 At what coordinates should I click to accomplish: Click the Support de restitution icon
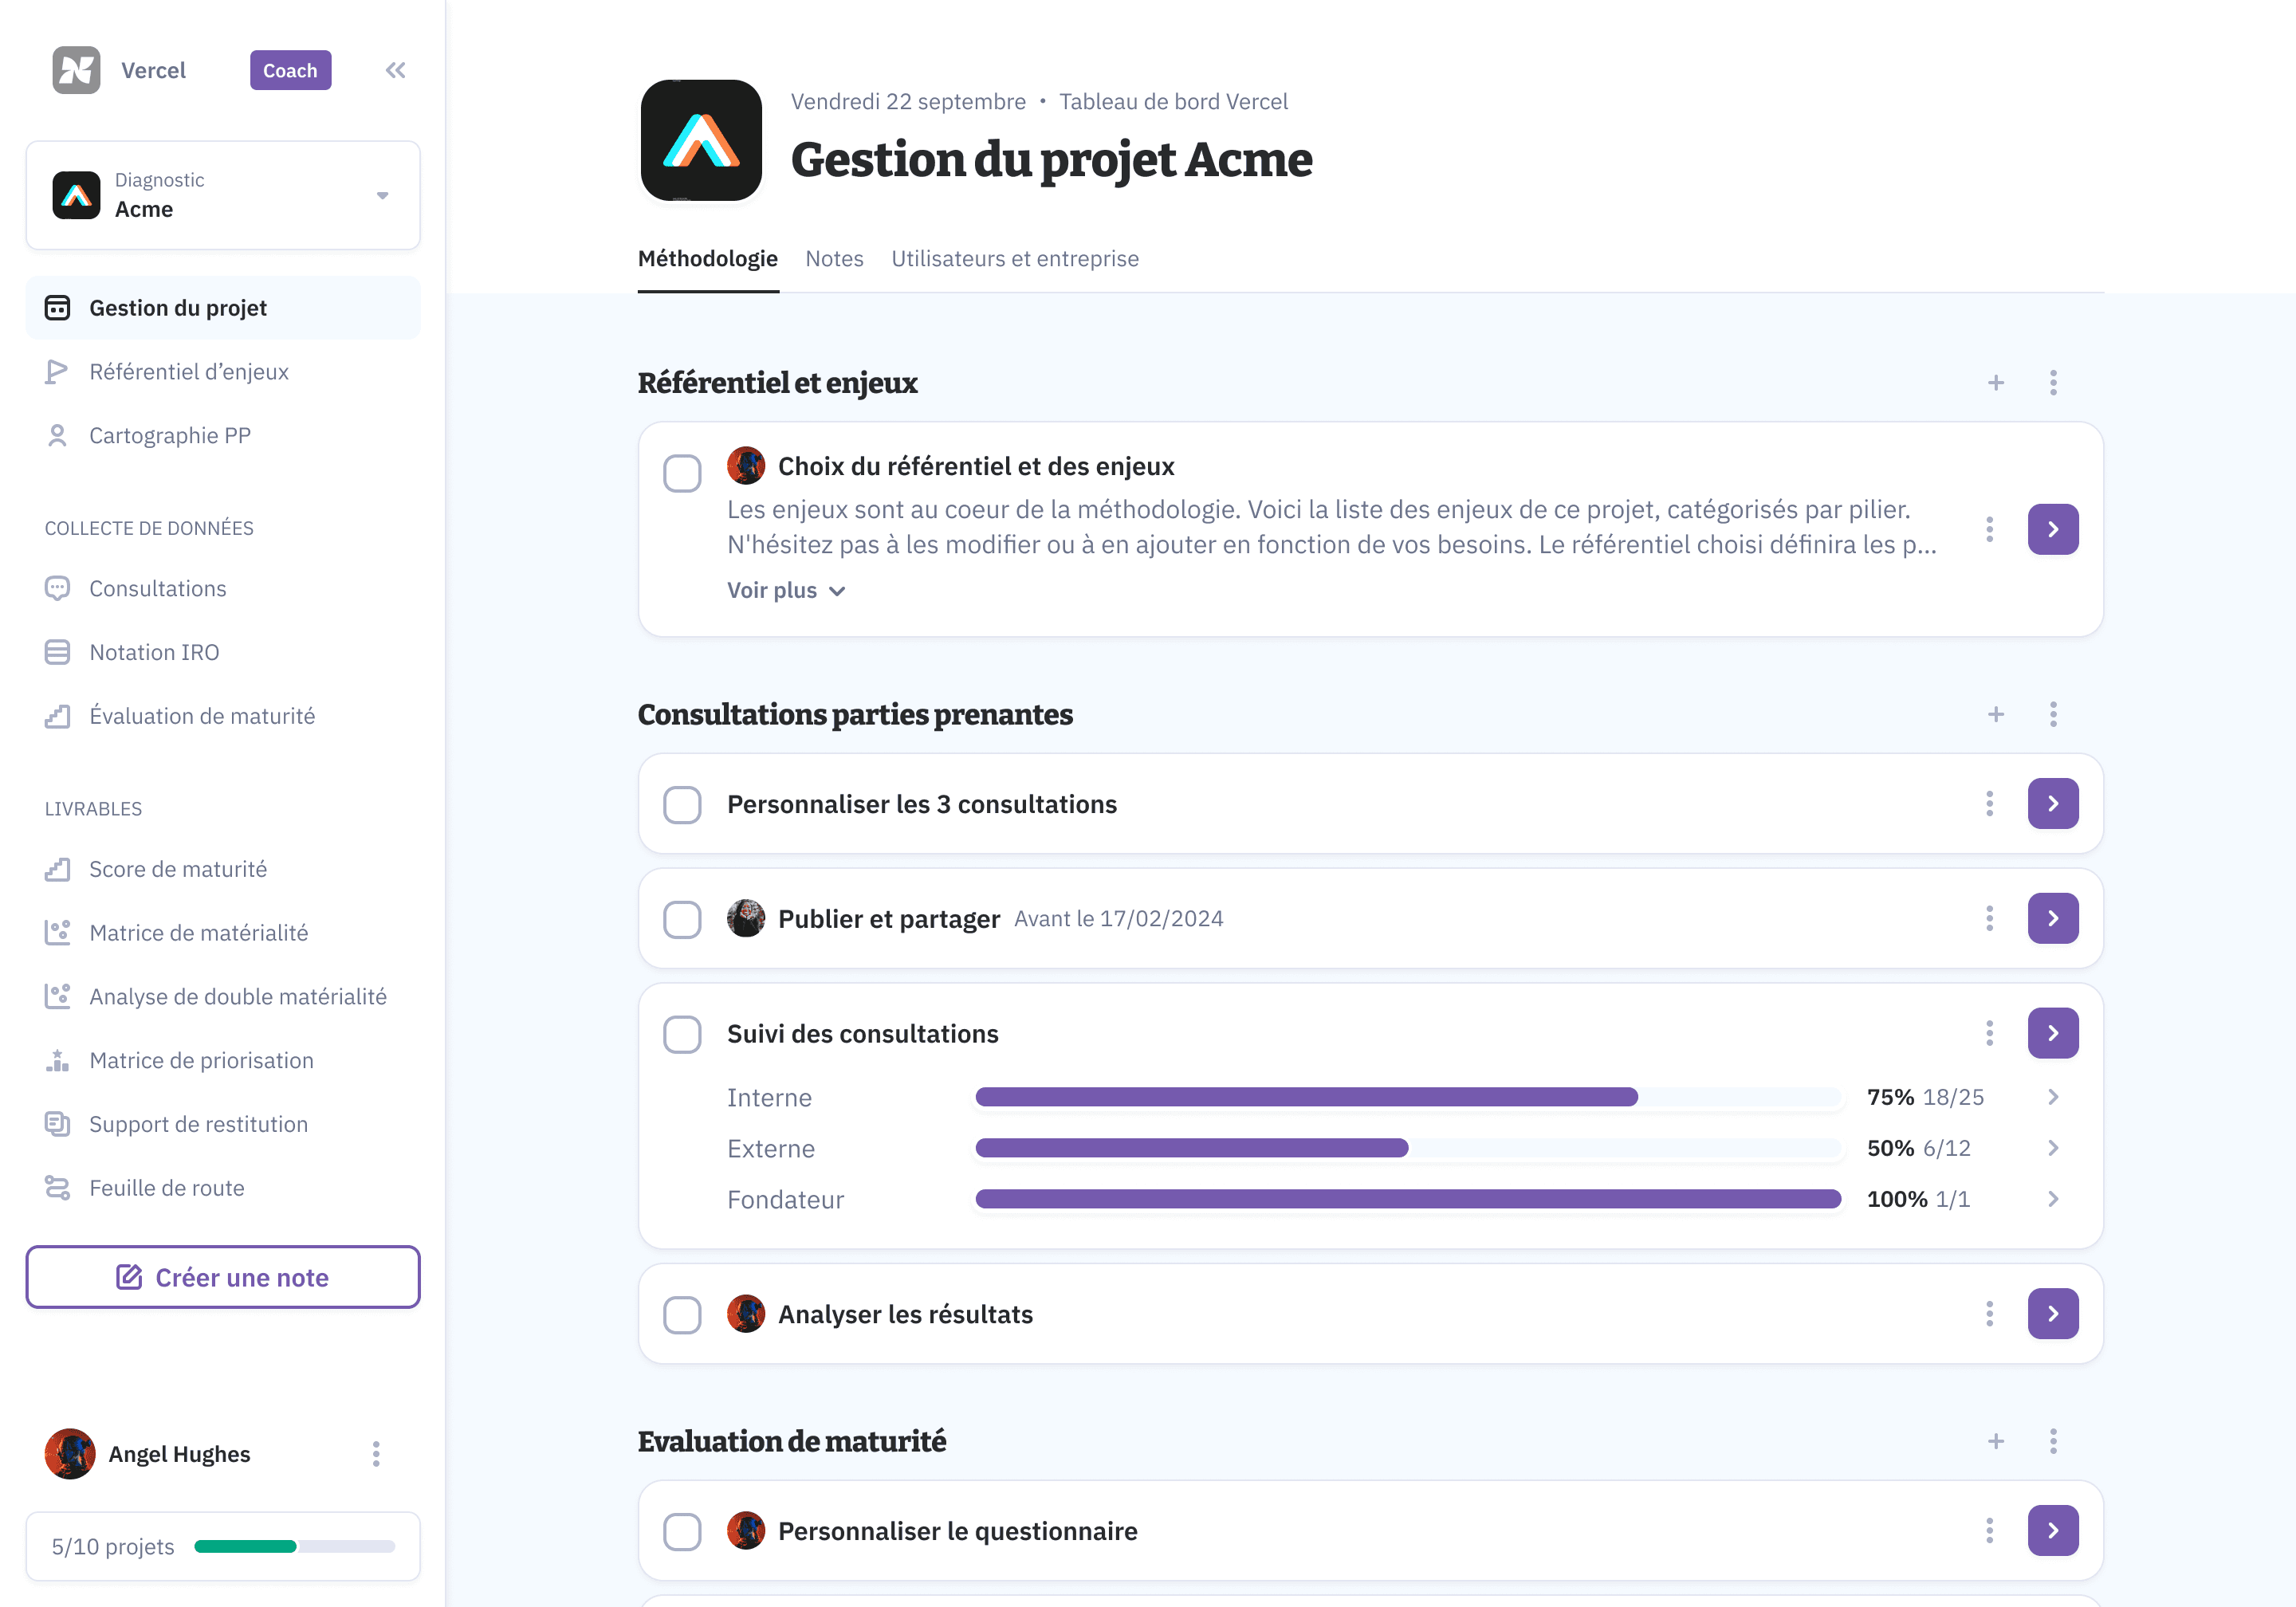pos(57,1125)
